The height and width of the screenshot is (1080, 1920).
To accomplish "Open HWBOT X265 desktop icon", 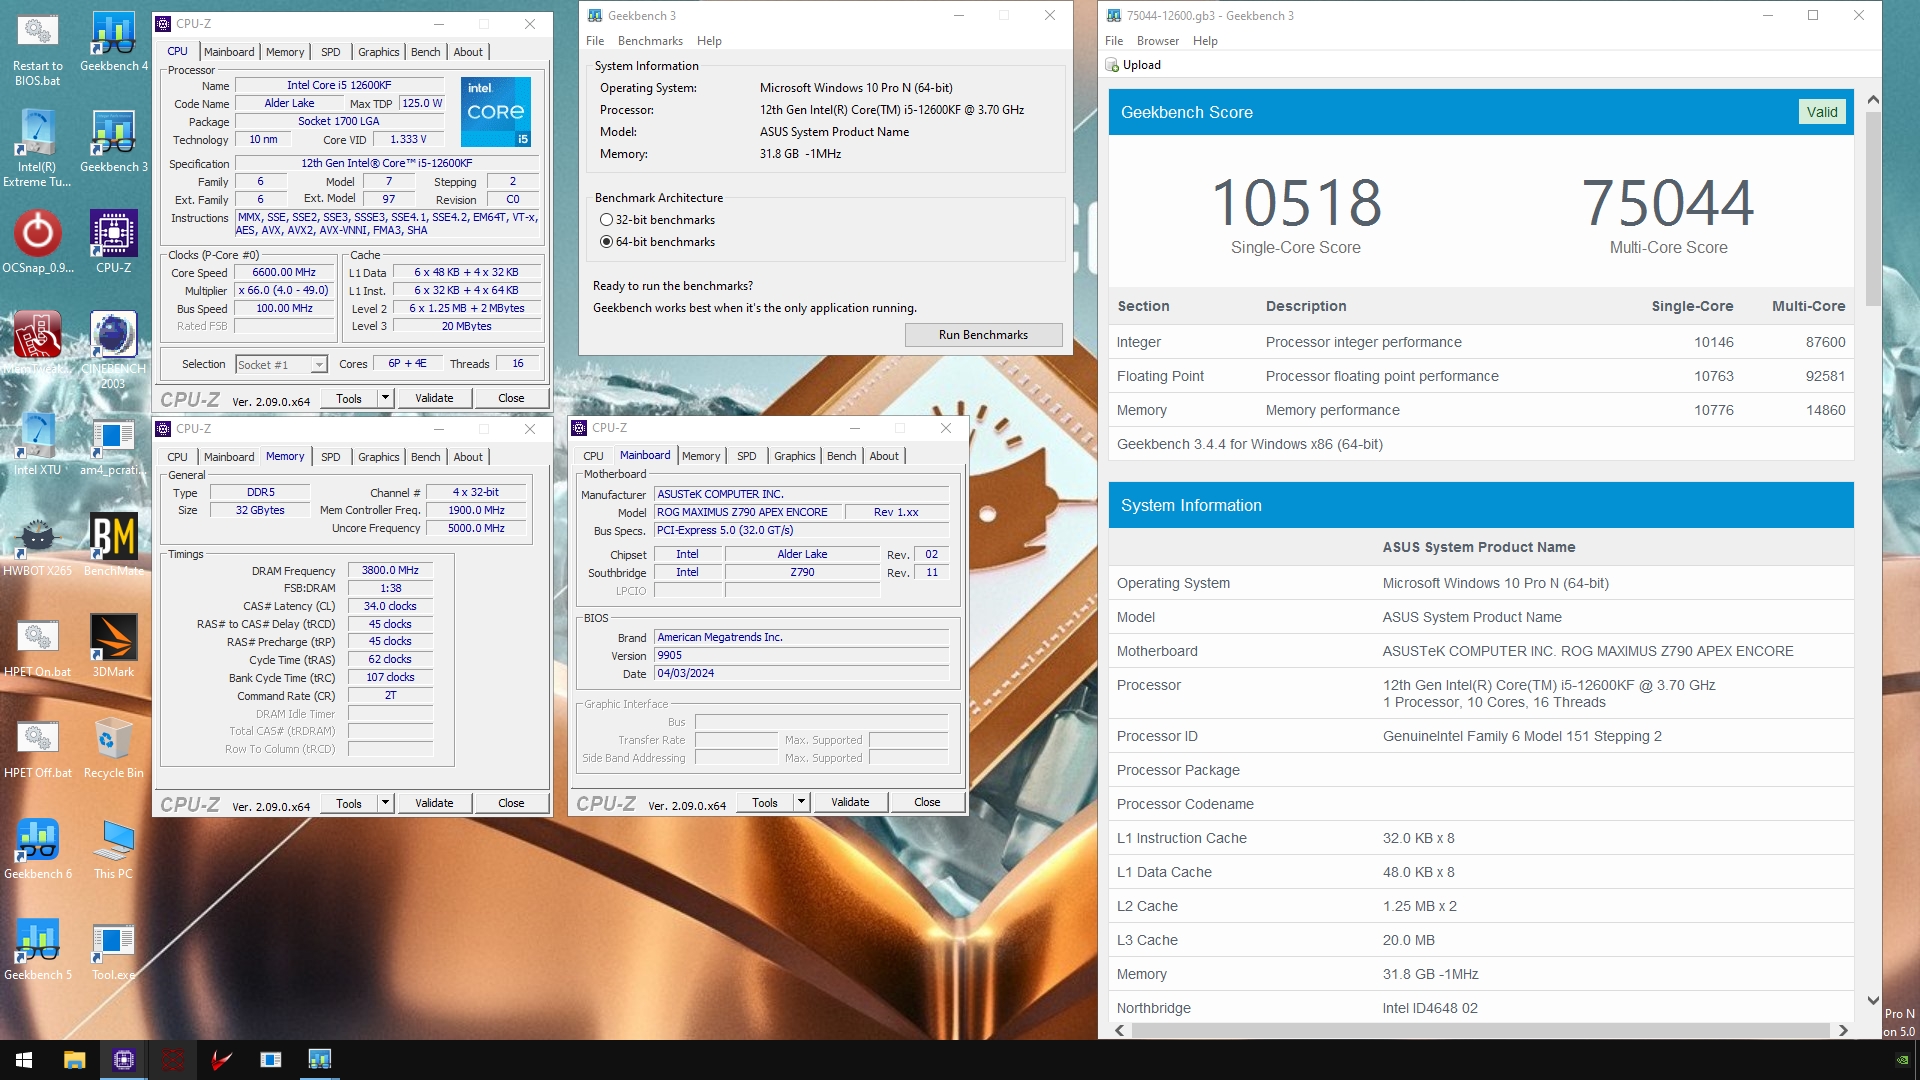I will pyautogui.click(x=37, y=546).
